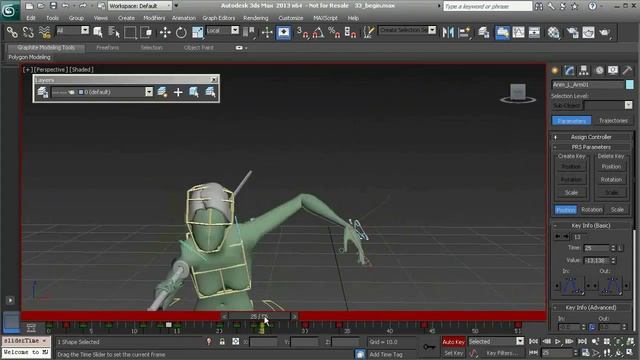The image size is (640, 360).
Task: Collapse the Key Info (Basic) rollout
Action: (x=591, y=225)
